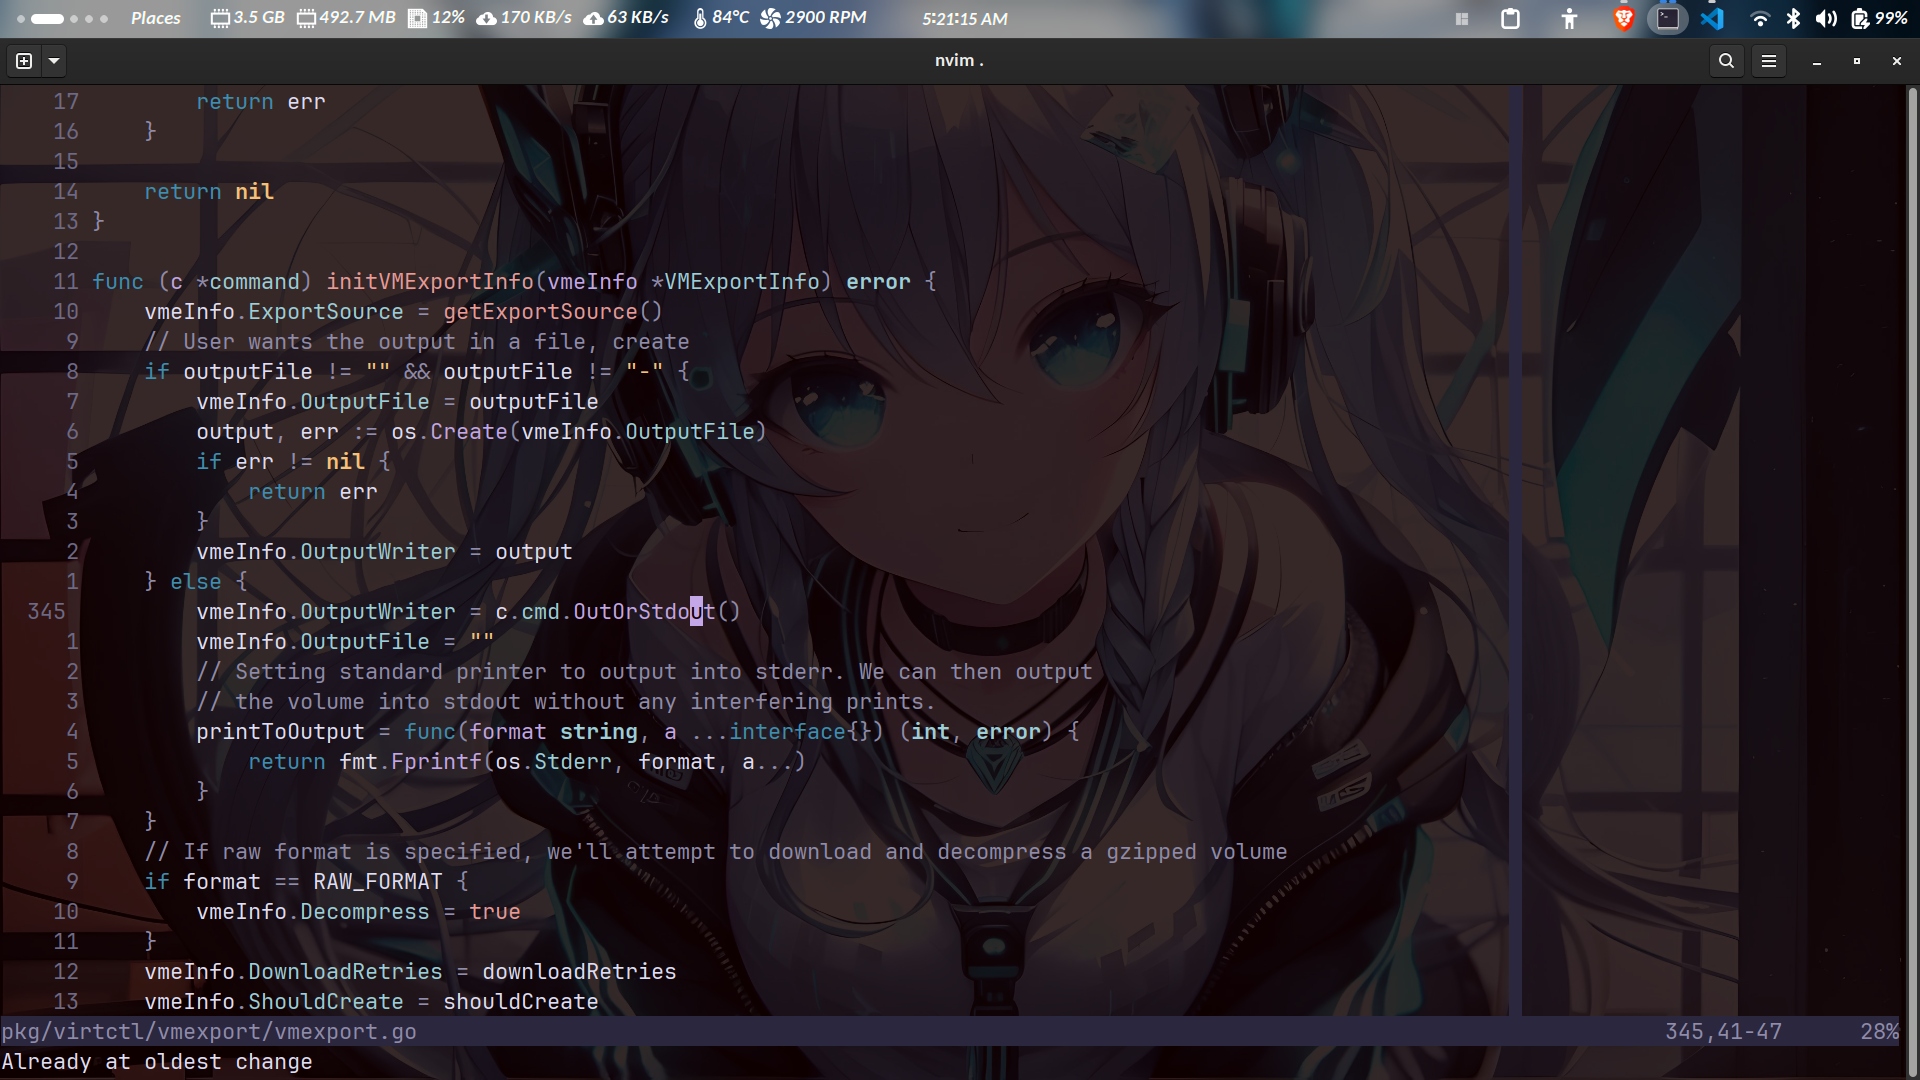1920x1080 pixels.
Task: Click the comment 'Setting standard printer to output'
Action: point(644,671)
